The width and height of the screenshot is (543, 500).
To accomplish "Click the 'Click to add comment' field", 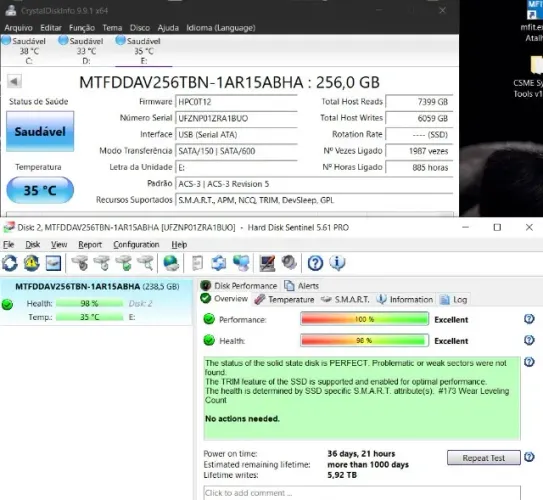I will pyautogui.click(x=362, y=493).
